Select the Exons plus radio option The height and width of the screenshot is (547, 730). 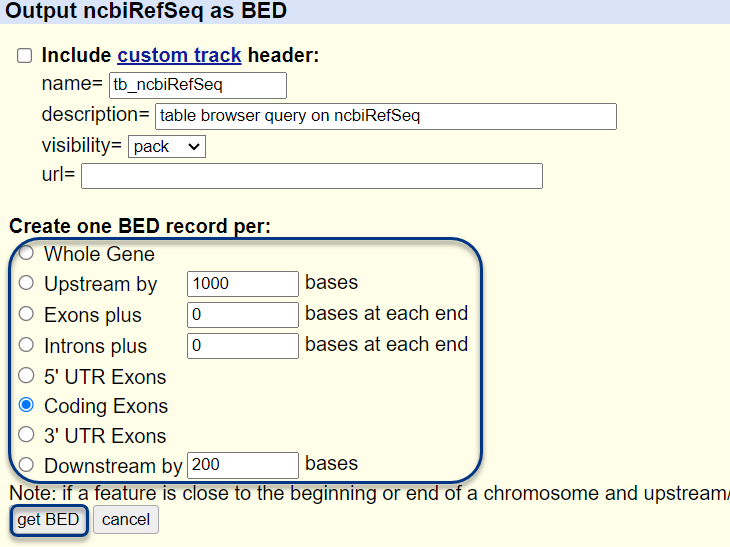(x=26, y=314)
